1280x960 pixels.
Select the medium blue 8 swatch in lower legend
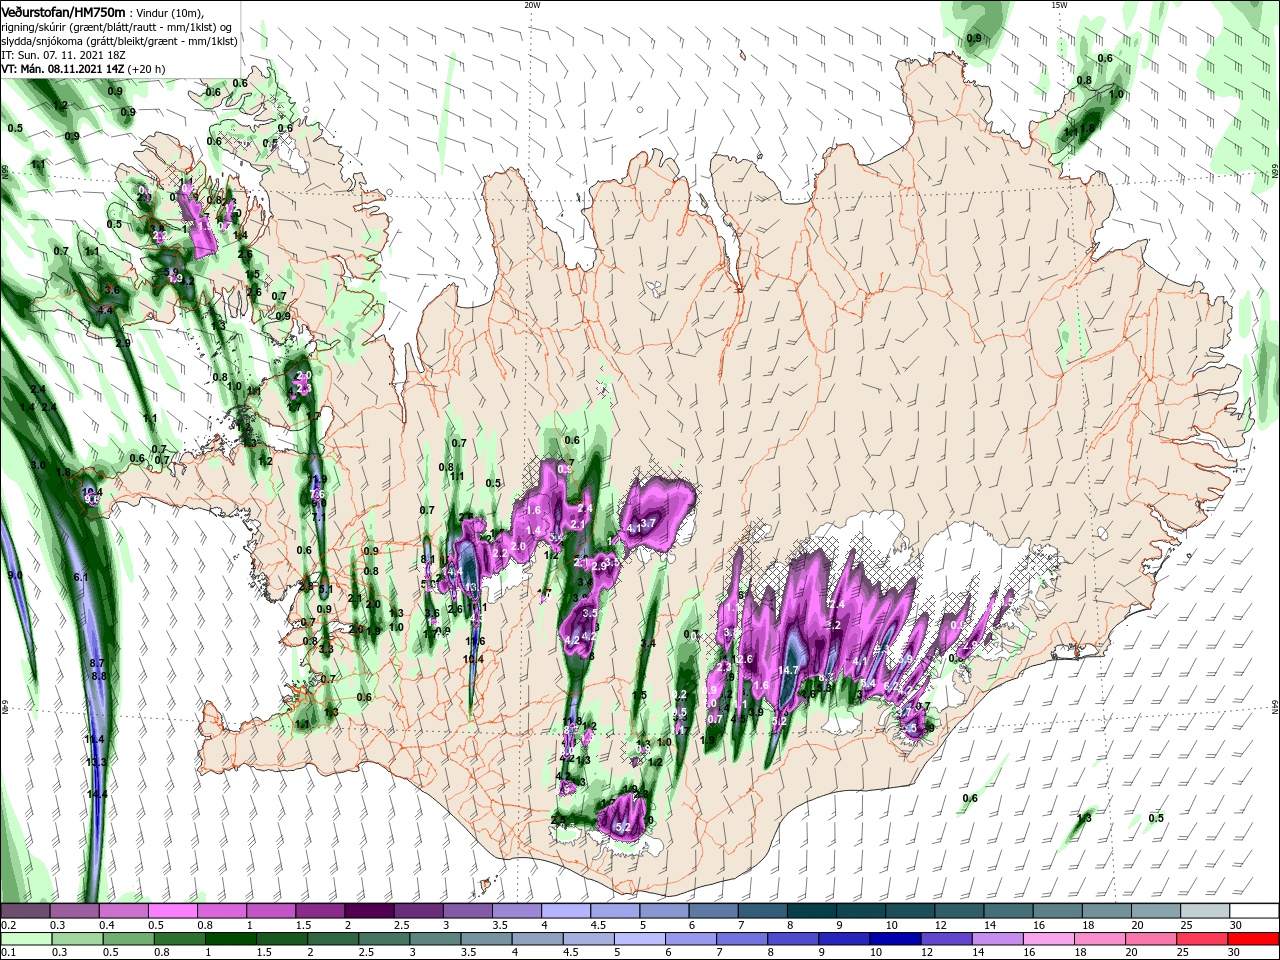pyautogui.click(x=793, y=938)
